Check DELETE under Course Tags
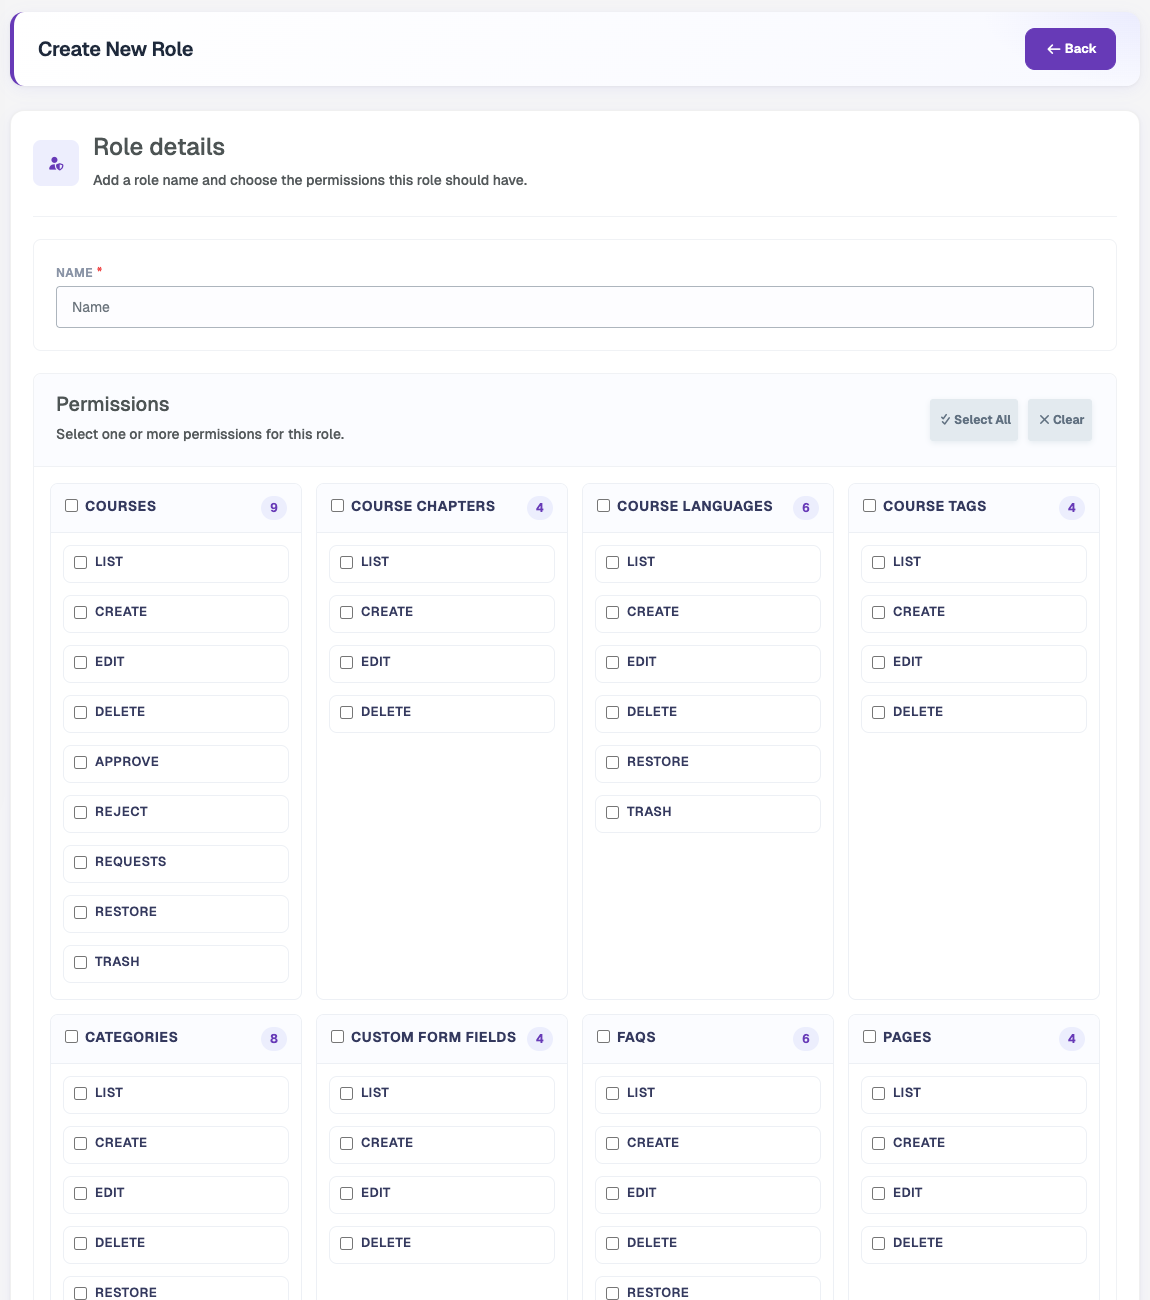 [x=879, y=713]
